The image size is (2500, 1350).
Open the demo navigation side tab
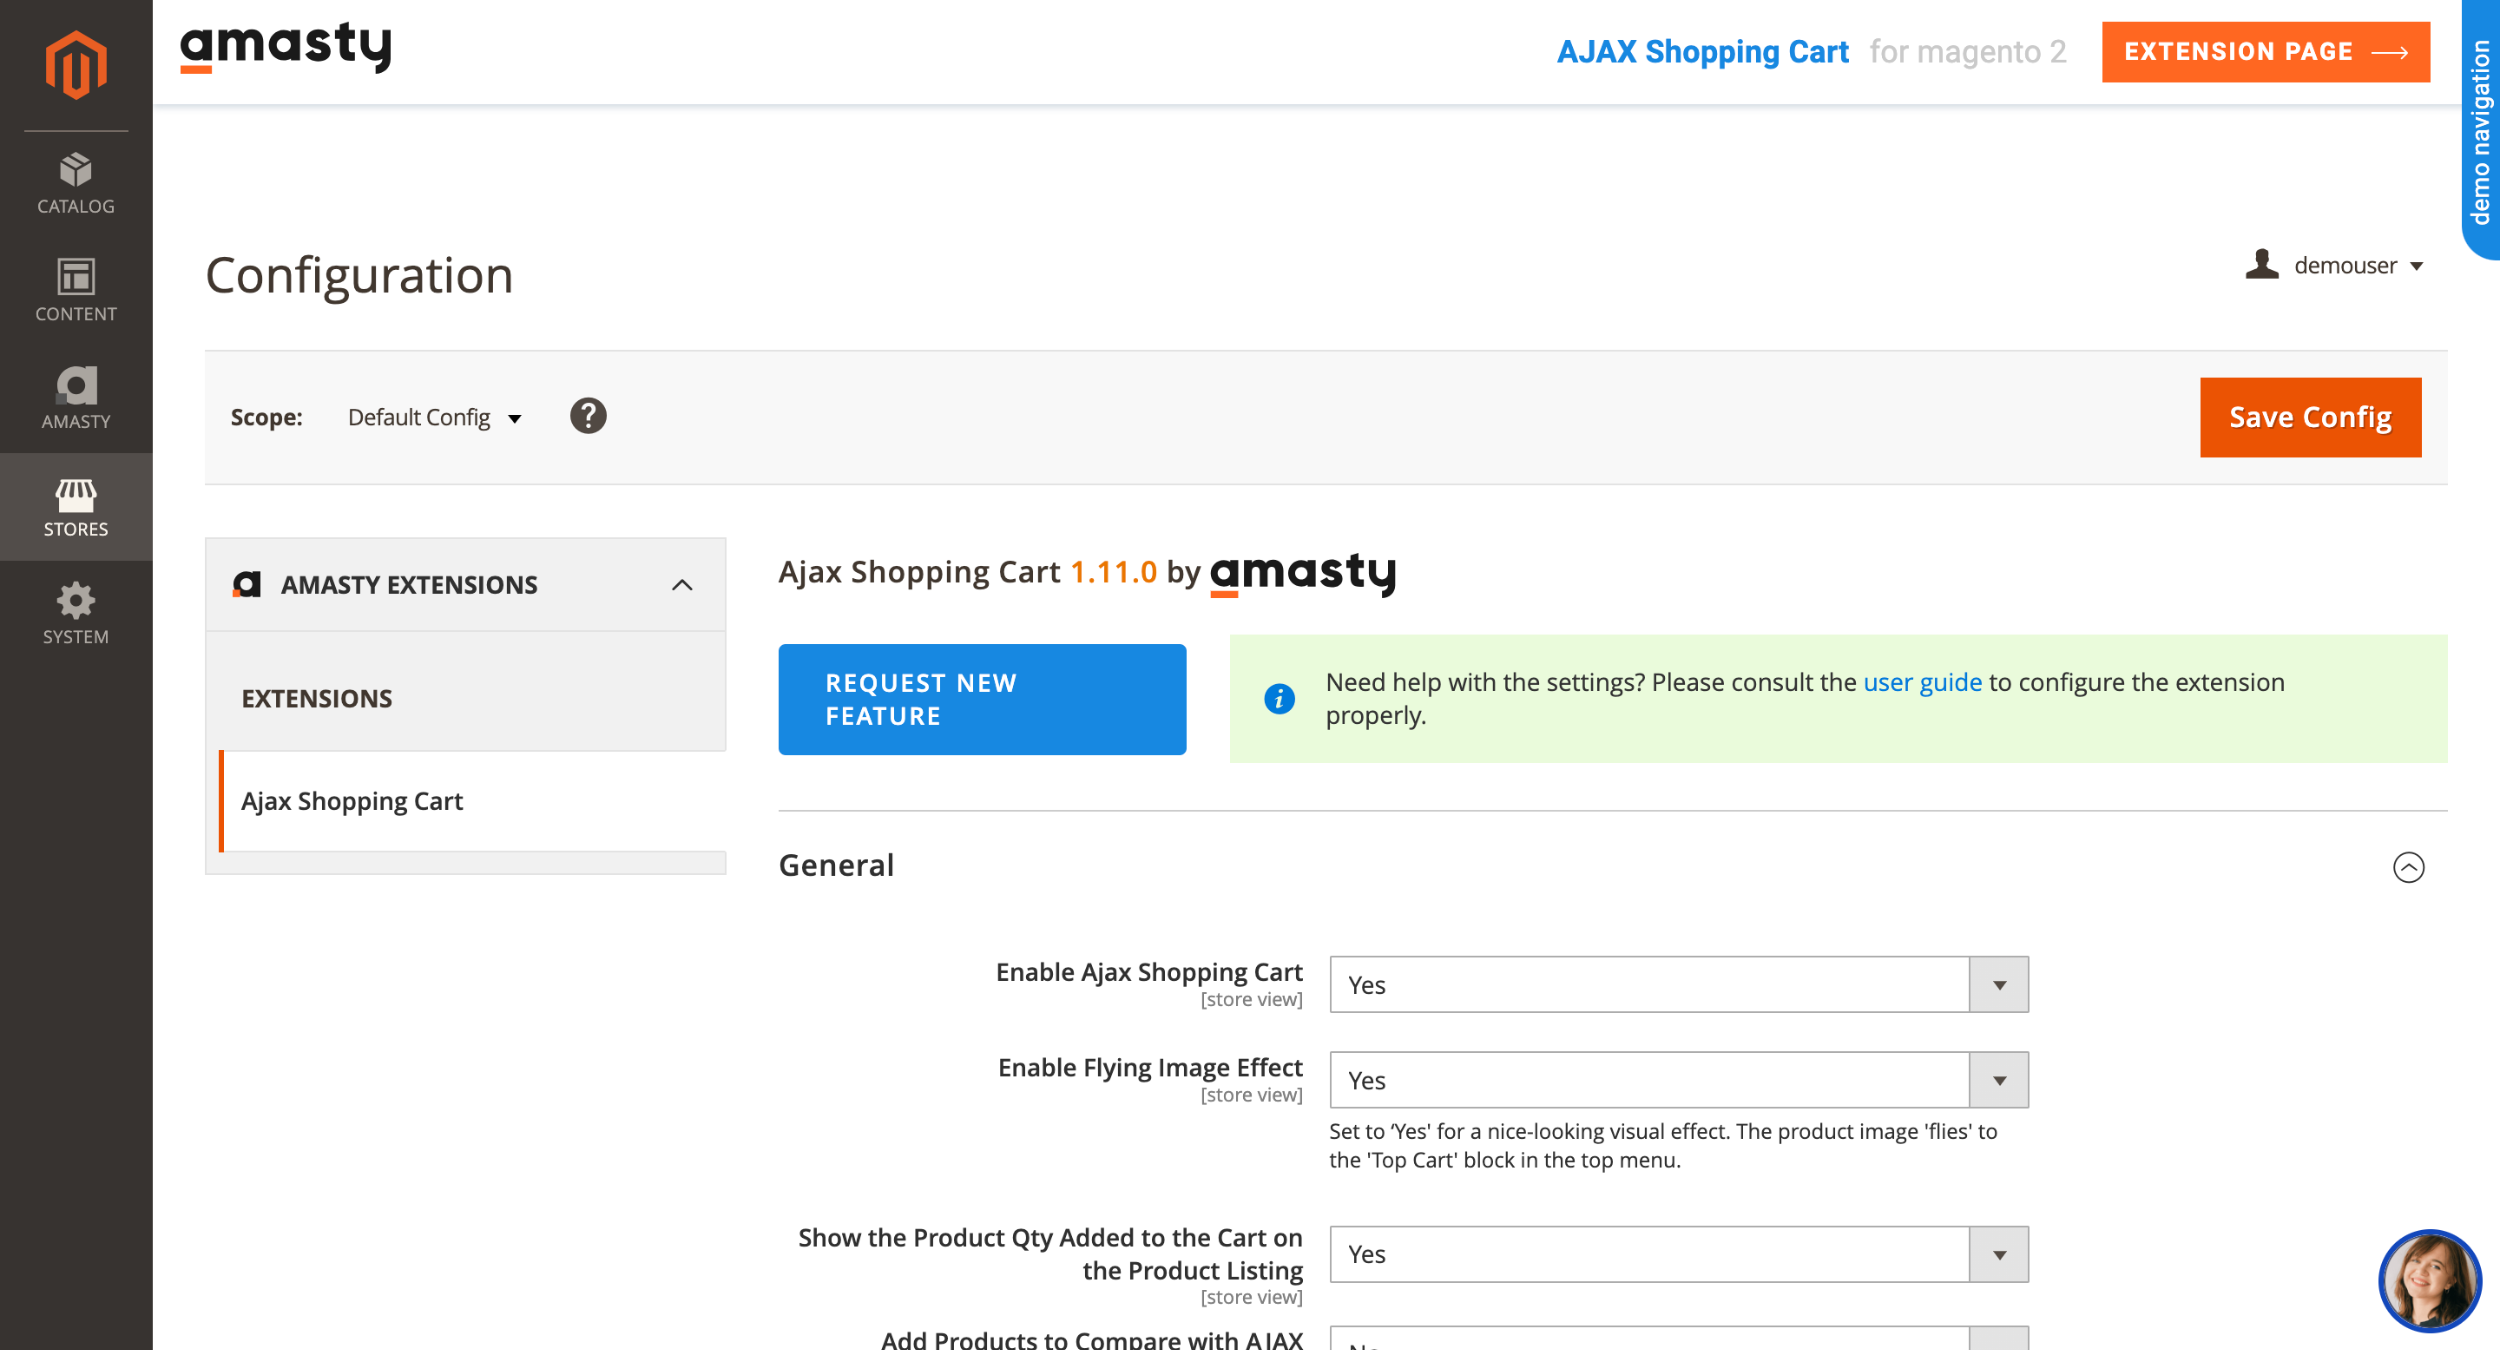pyautogui.click(x=2481, y=130)
